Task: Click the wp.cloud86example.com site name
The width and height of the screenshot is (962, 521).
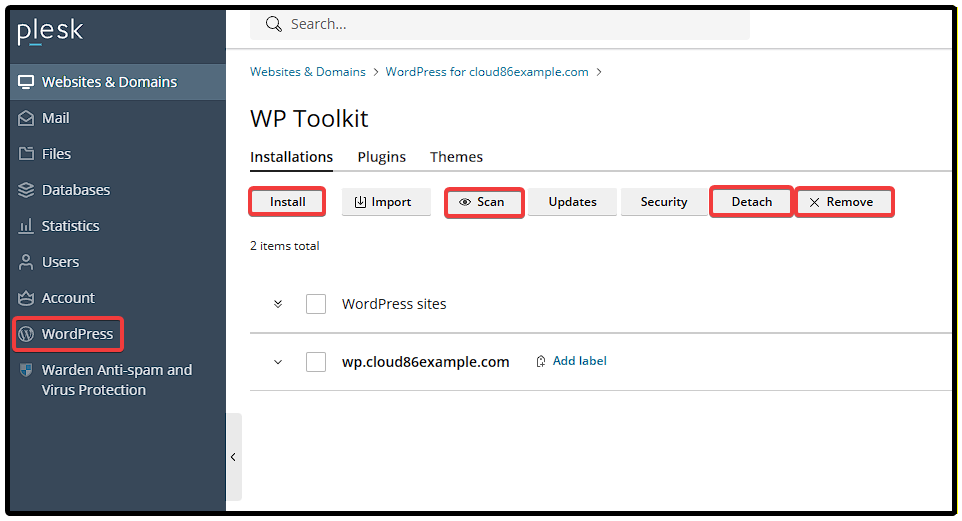Action: pos(425,362)
